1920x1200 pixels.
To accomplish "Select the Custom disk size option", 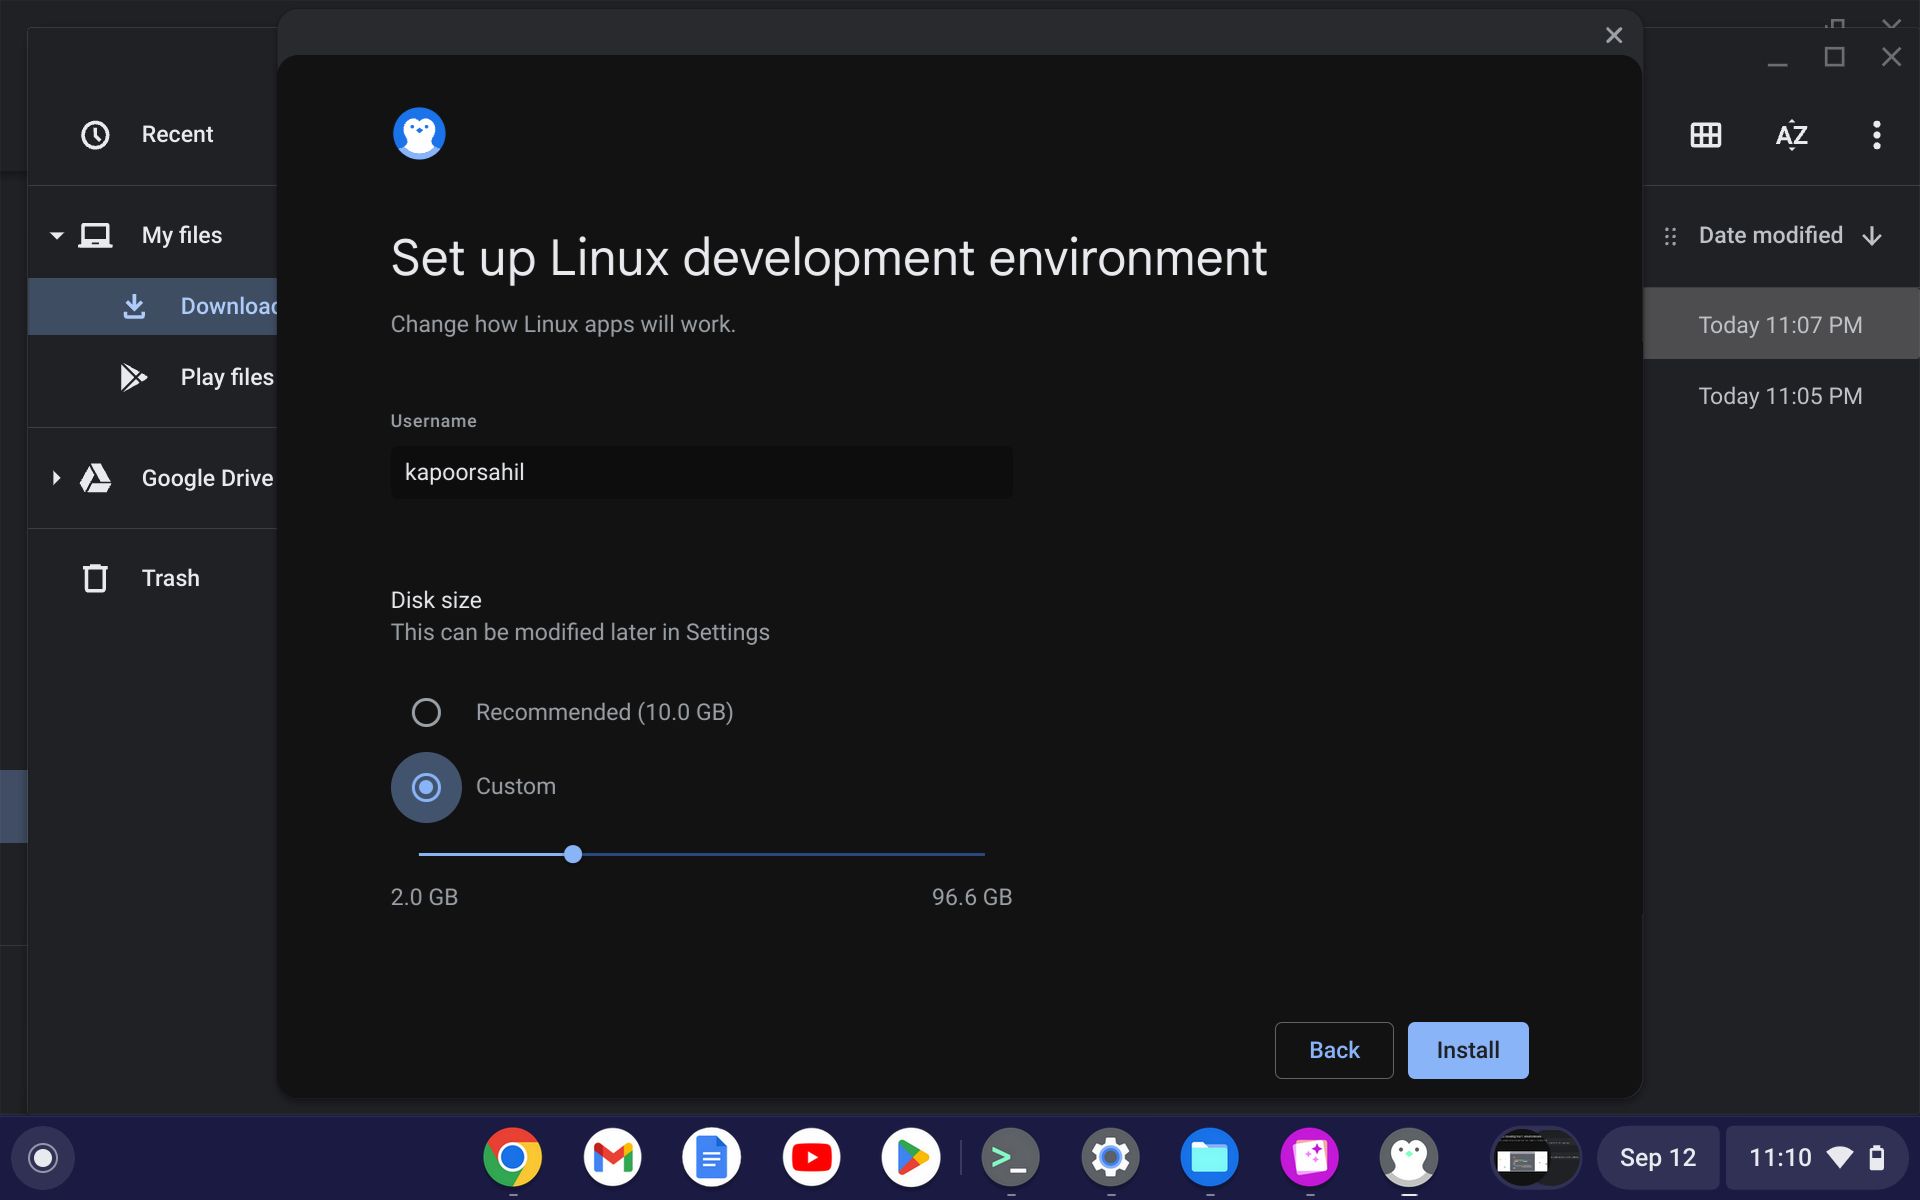I will coord(426,787).
